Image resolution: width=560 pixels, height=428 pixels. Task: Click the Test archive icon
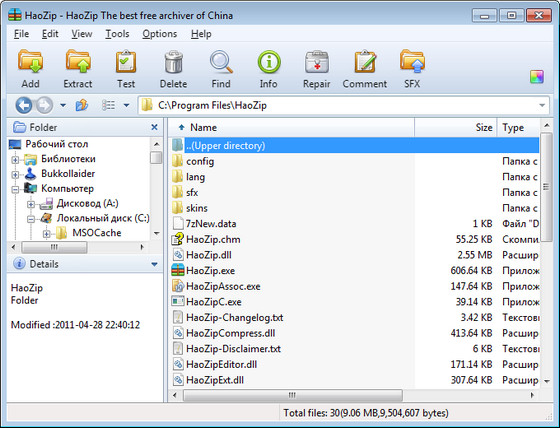126,62
